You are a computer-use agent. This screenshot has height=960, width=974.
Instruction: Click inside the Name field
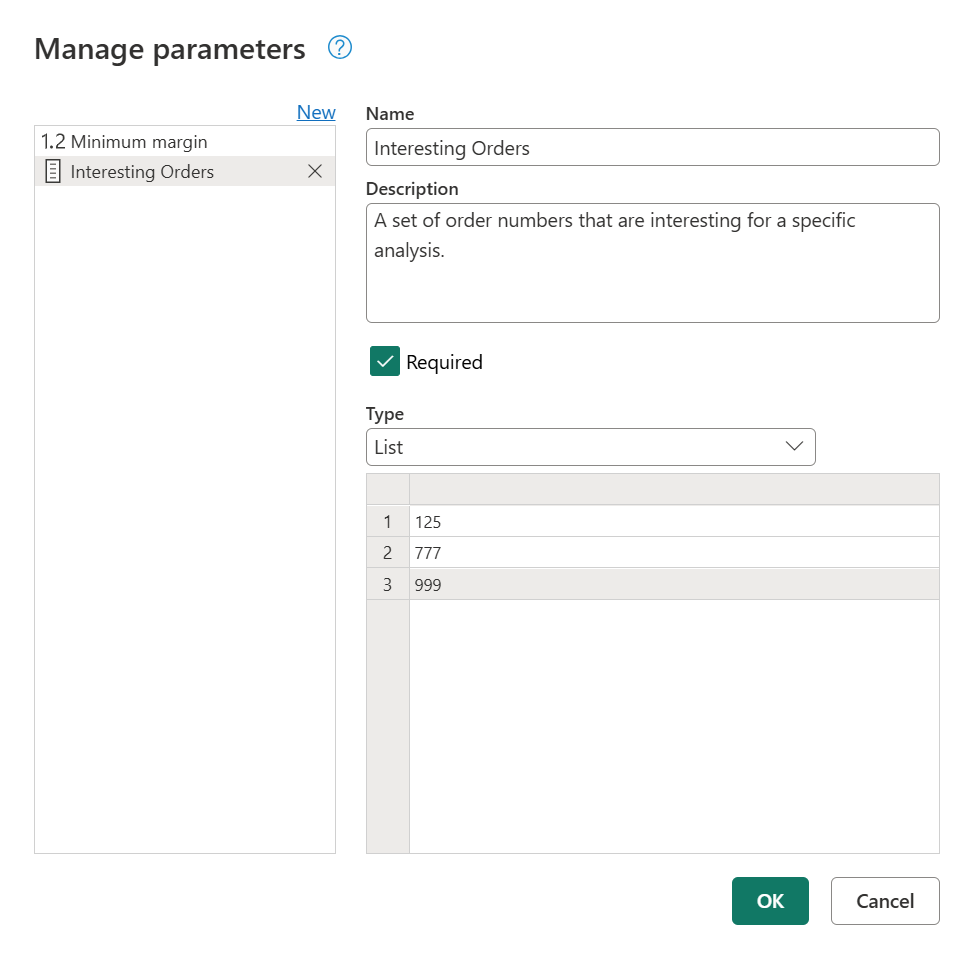coord(653,146)
